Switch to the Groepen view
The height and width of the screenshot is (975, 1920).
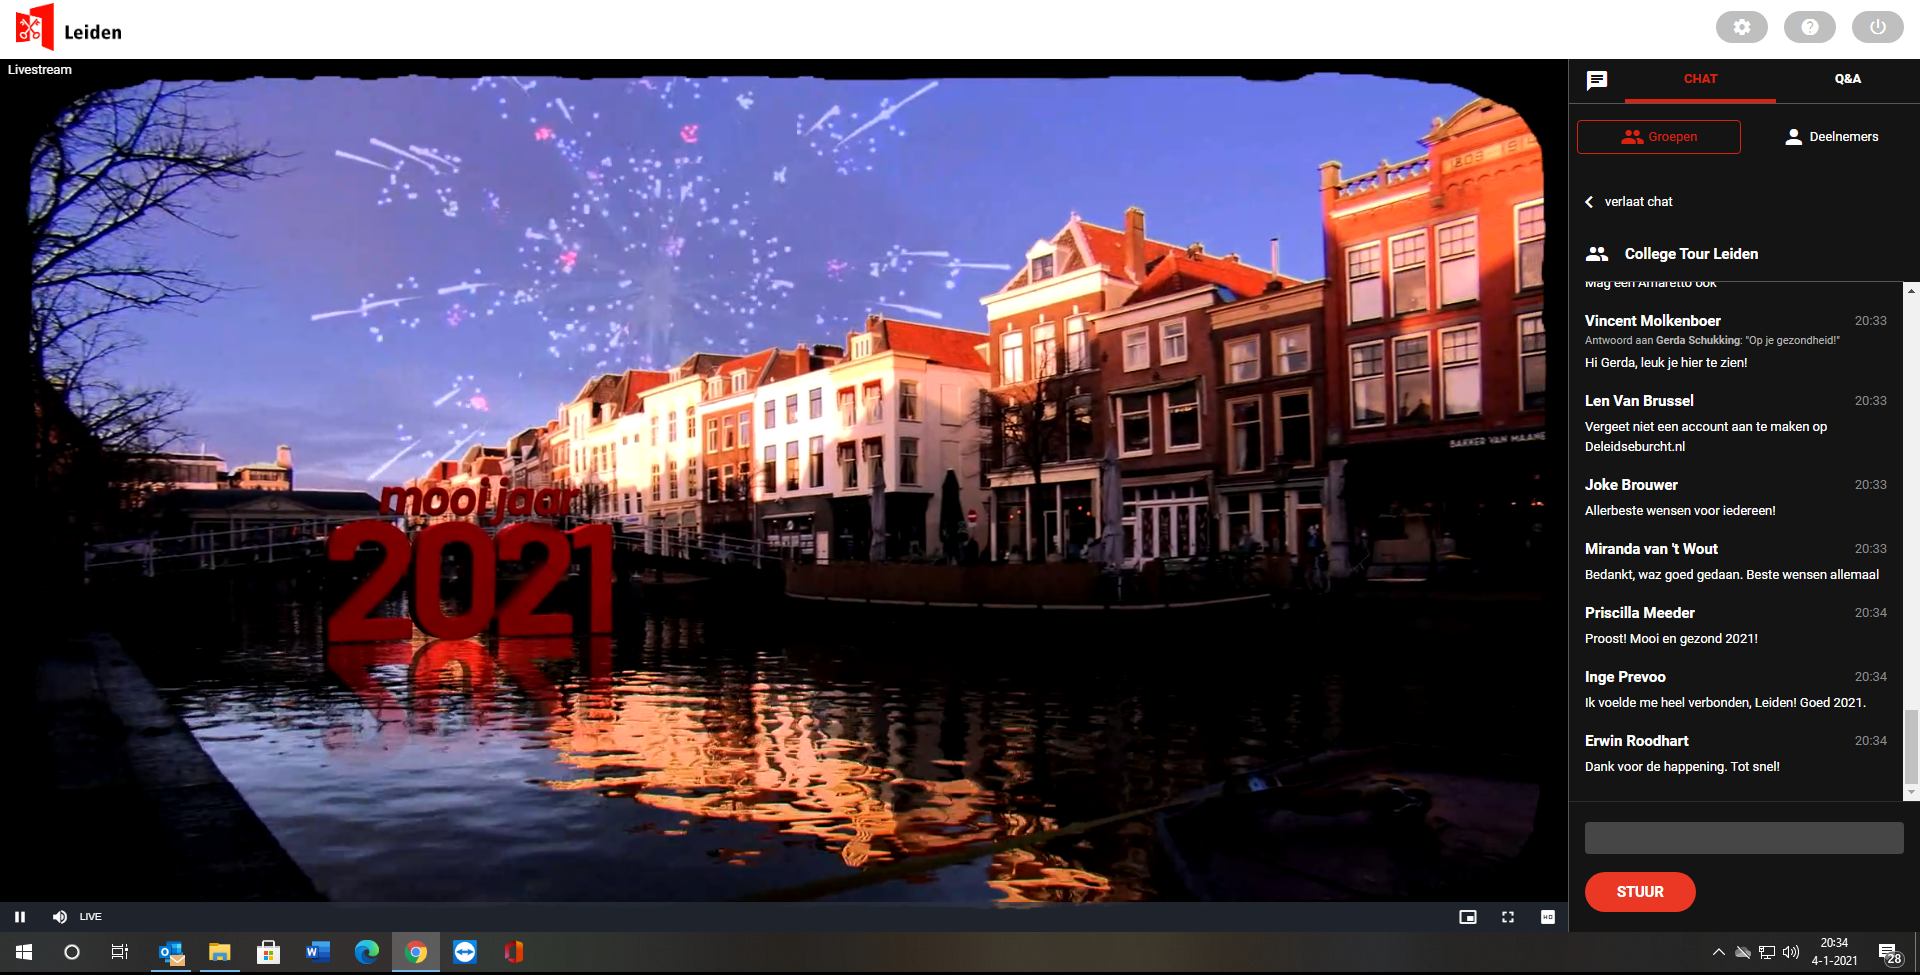pos(1658,137)
